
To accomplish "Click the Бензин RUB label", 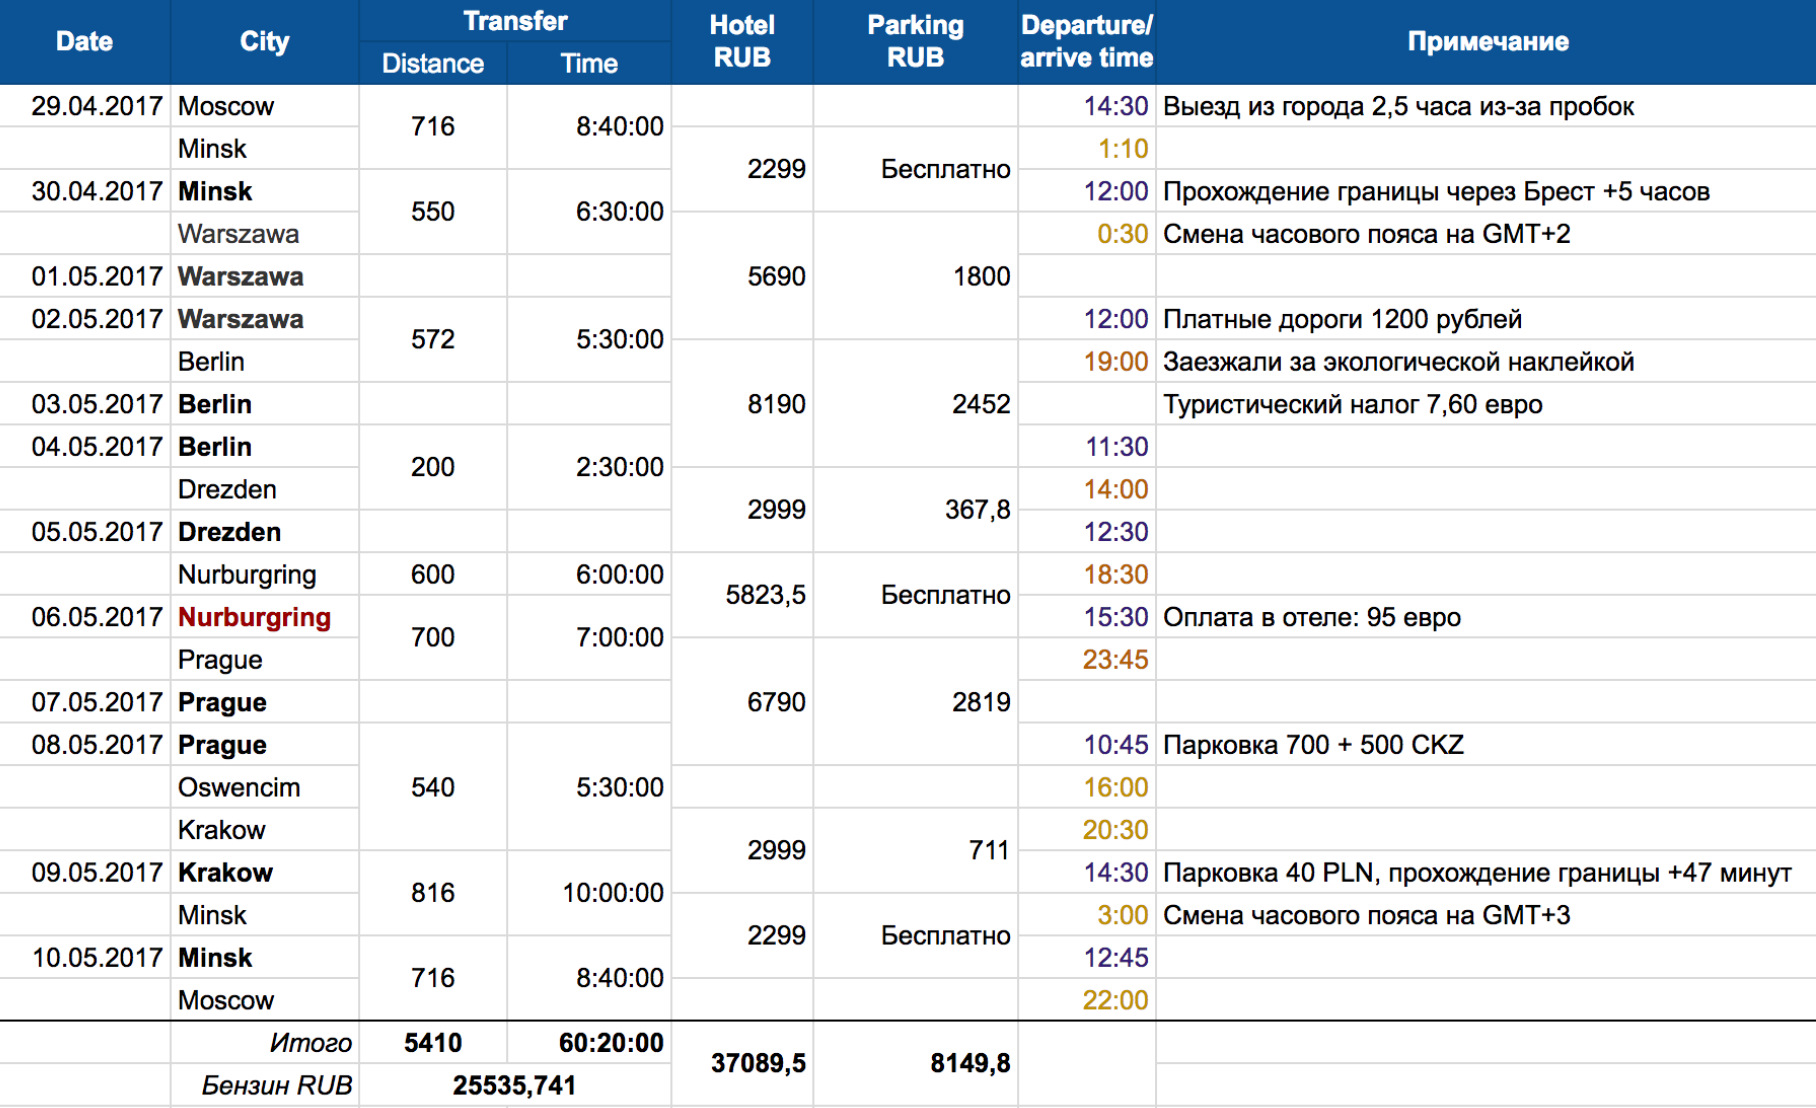I will tap(264, 1085).
